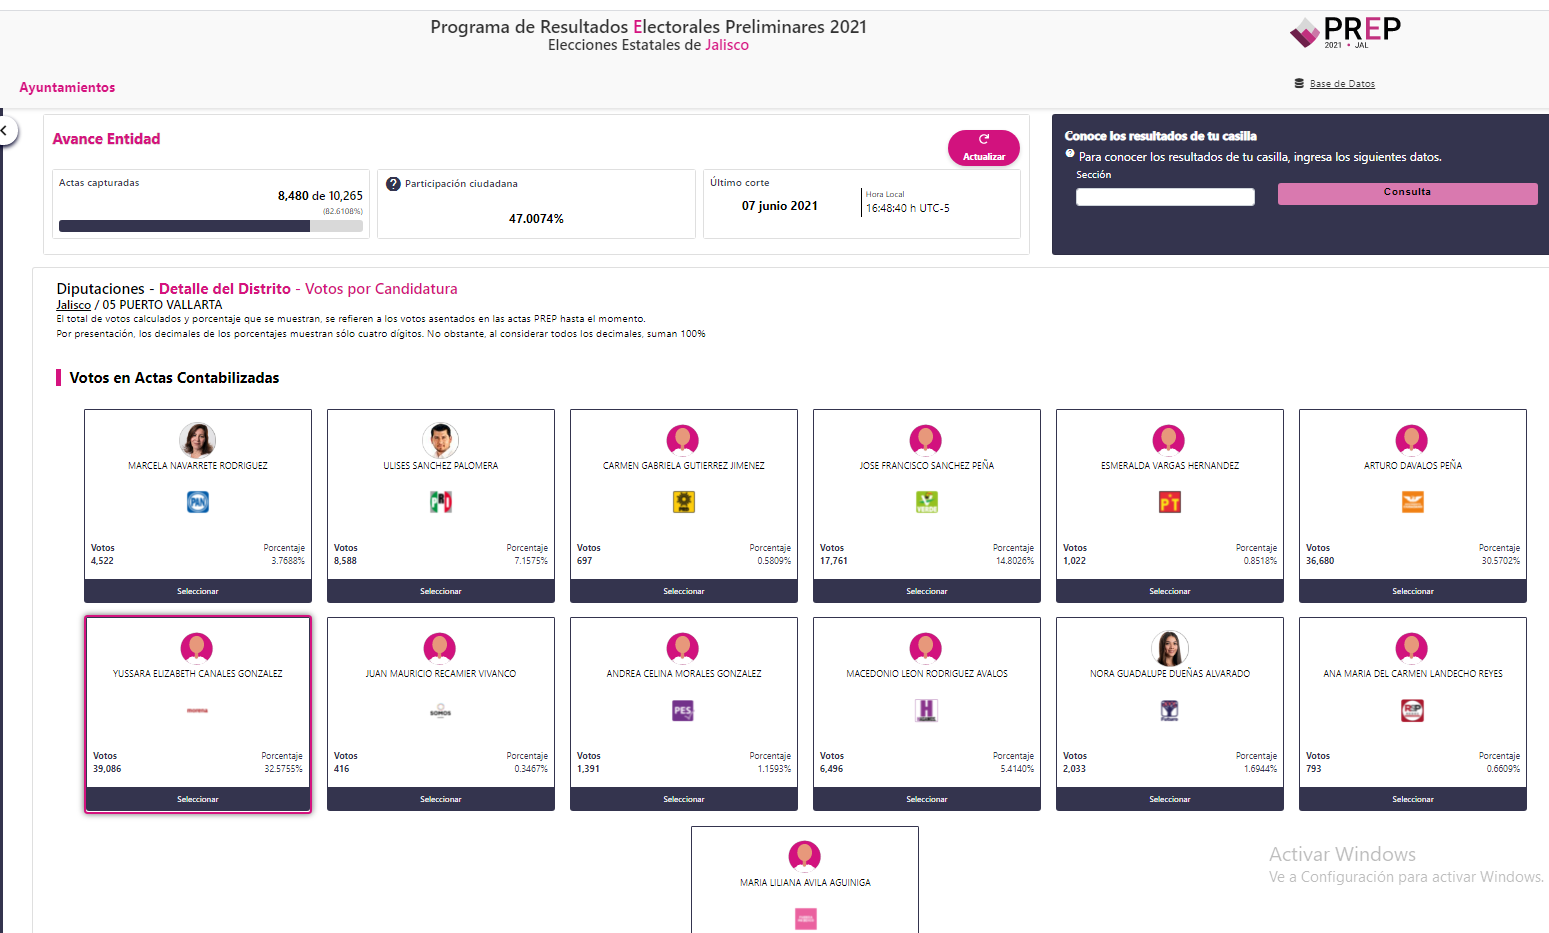Screen dimensions: 1549x933
Task: Click the '16:48:40 h UTC-5' time
Action: 908,208
